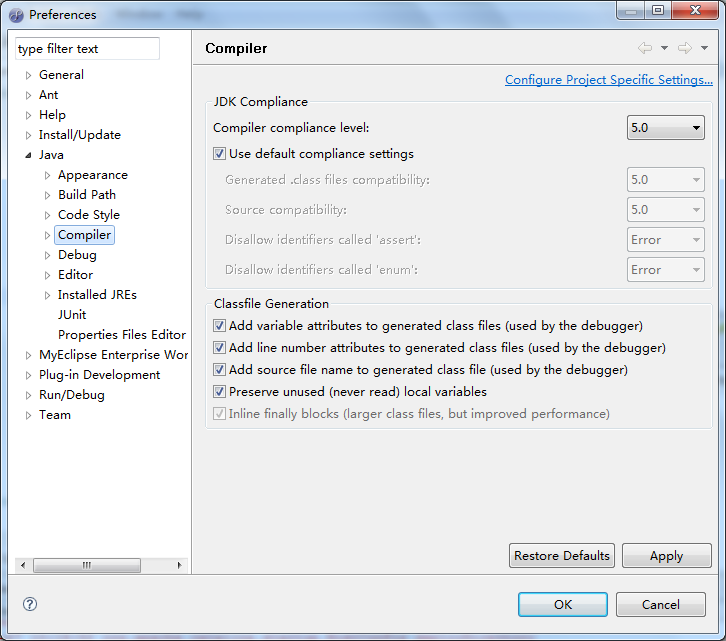
Task: Click the tree scrollbar right arrow
Action: (x=180, y=565)
